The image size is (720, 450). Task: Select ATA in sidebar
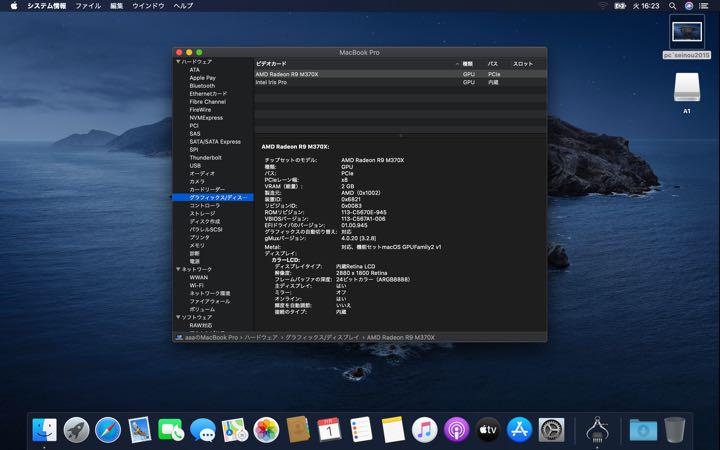[x=195, y=70]
